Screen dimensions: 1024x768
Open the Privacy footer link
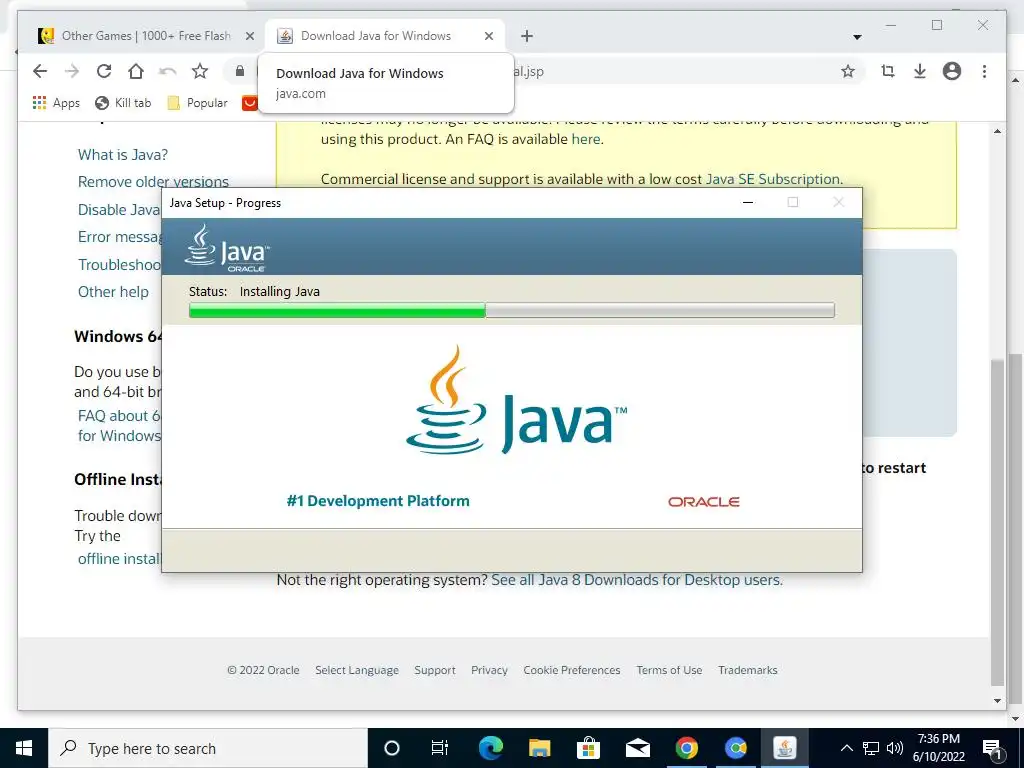click(489, 670)
